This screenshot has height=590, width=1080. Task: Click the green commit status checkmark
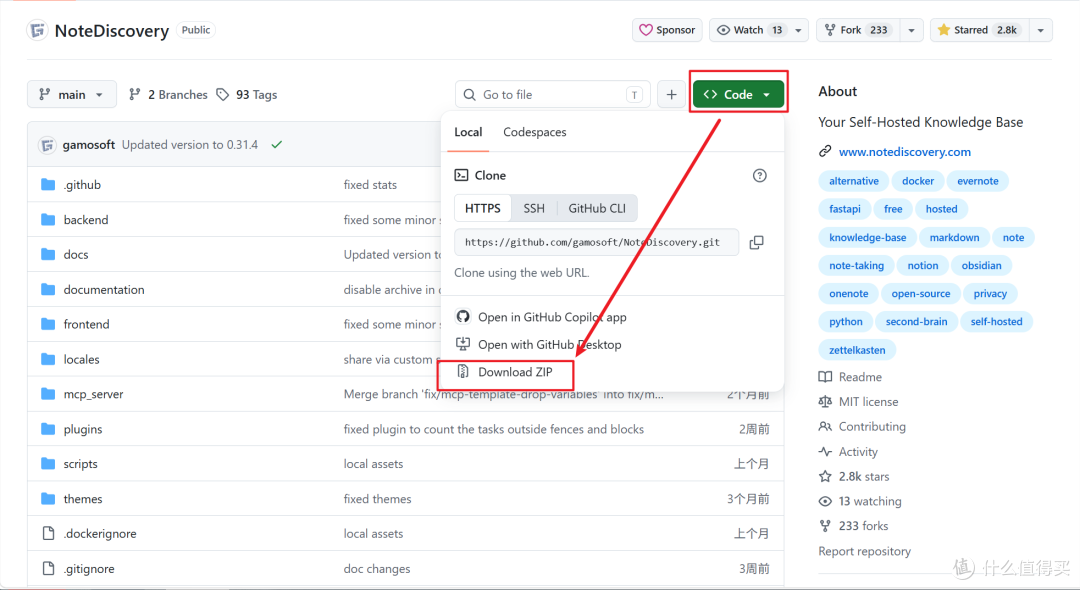pyautogui.click(x=277, y=145)
